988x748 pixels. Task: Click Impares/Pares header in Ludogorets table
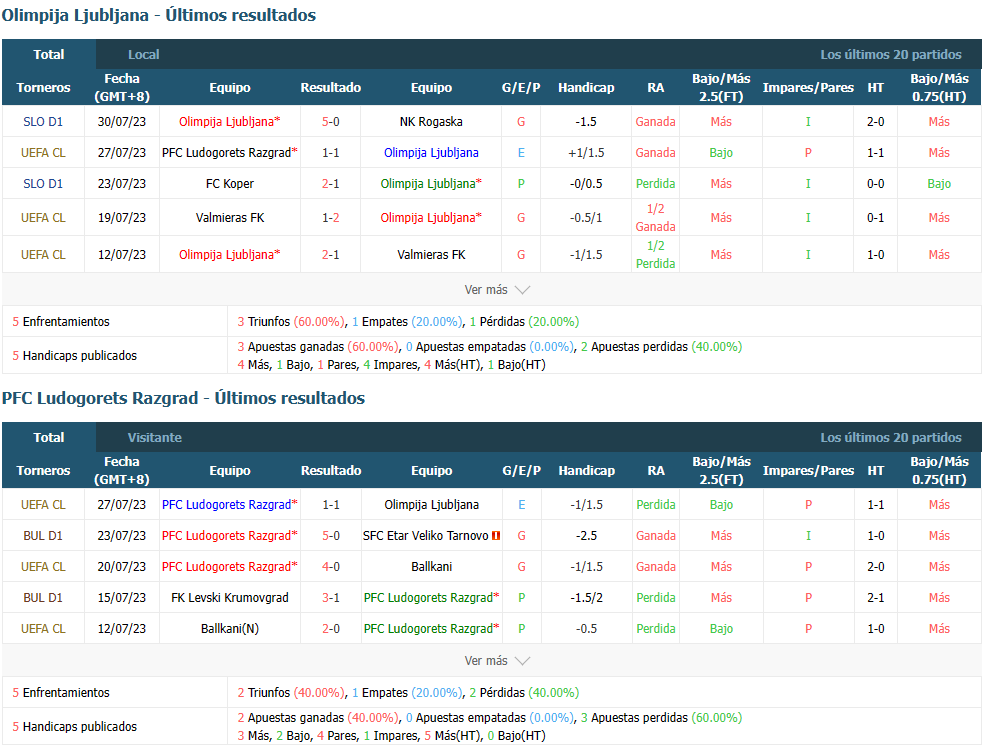(808, 470)
